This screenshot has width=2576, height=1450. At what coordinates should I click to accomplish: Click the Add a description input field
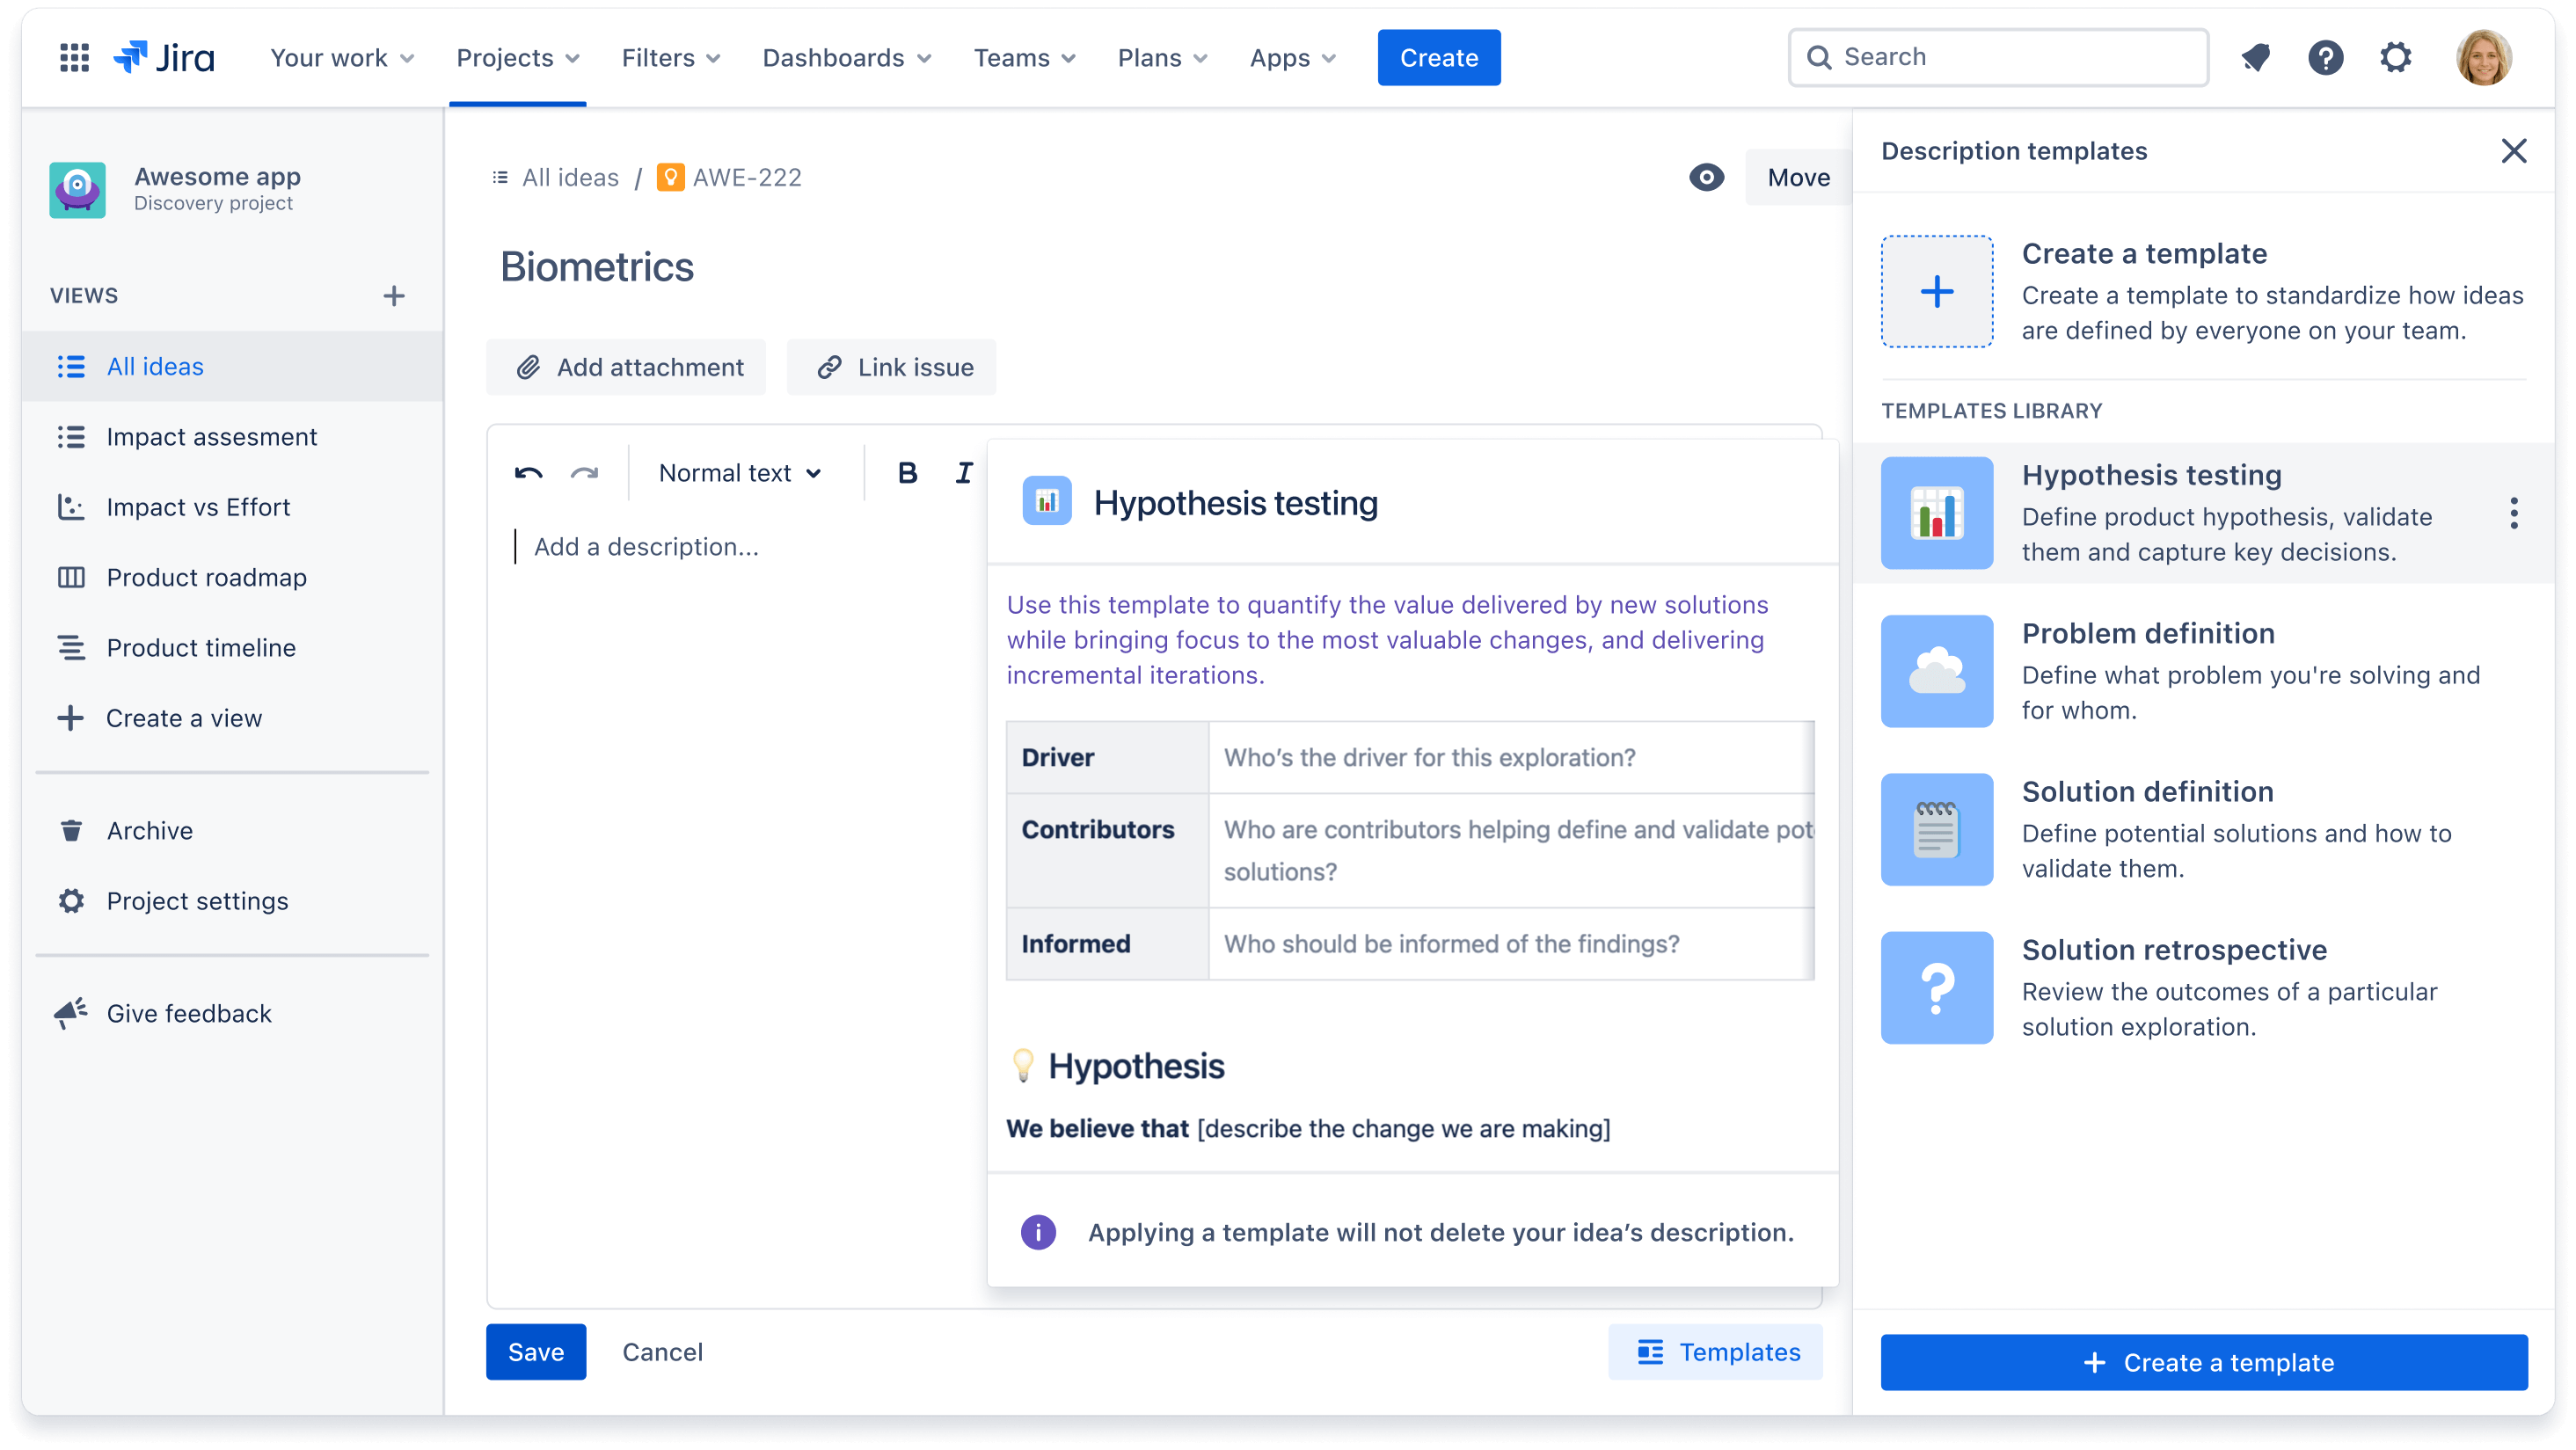[646, 544]
